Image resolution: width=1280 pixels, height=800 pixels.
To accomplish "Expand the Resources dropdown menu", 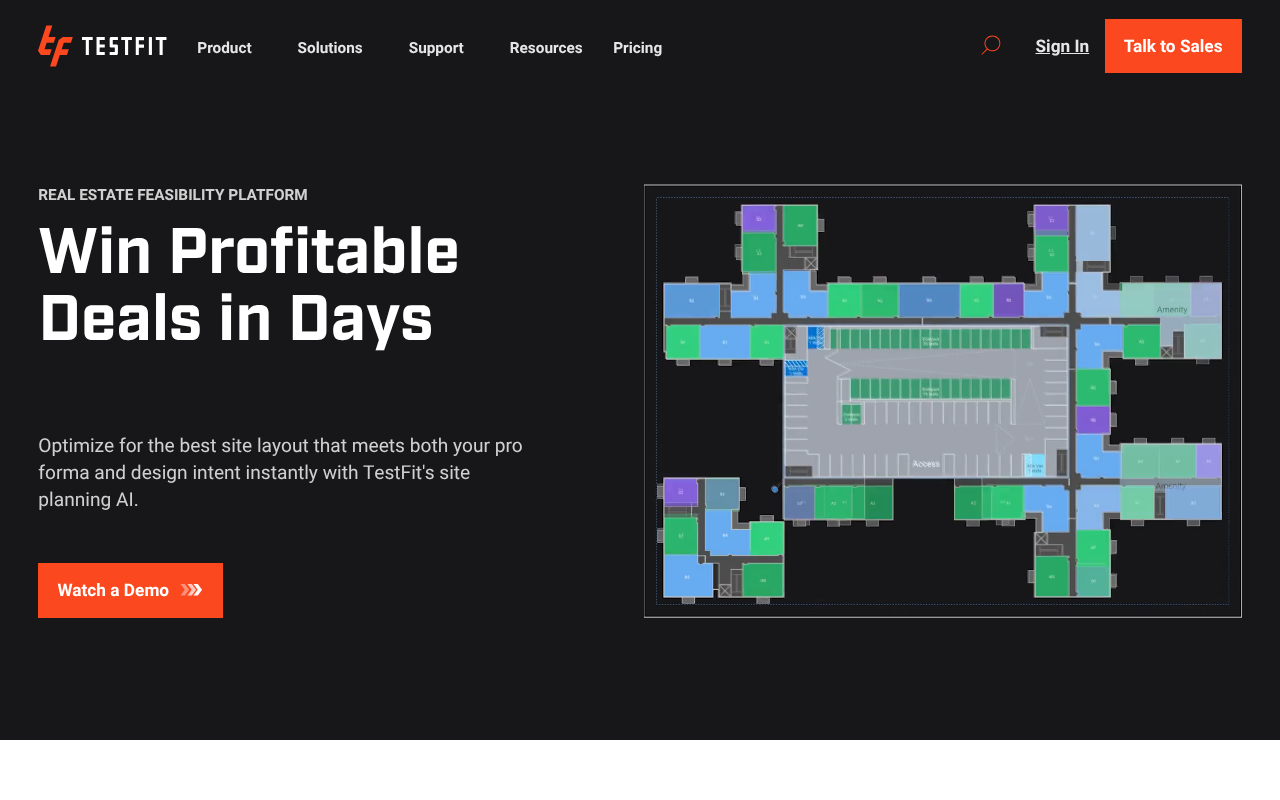I will [546, 47].
